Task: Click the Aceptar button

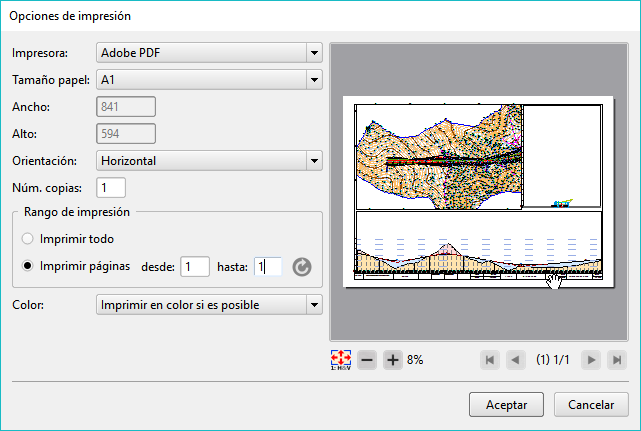Action: click(x=506, y=405)
